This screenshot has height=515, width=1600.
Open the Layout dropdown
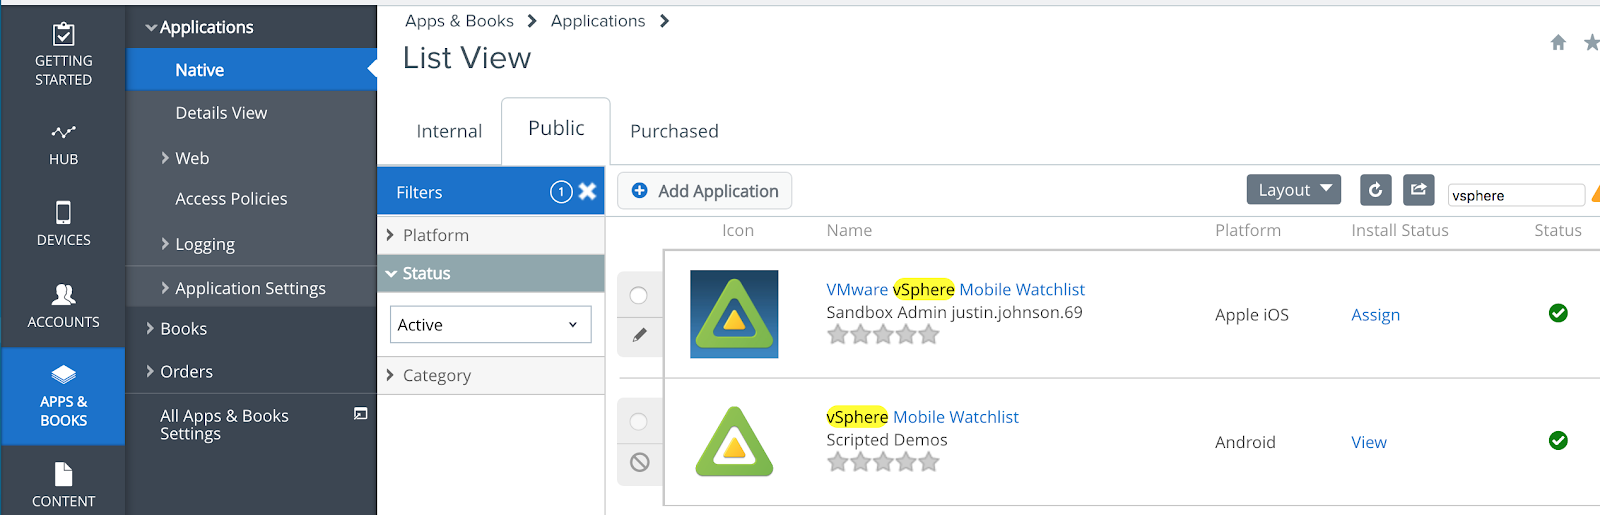point(1294,189)
